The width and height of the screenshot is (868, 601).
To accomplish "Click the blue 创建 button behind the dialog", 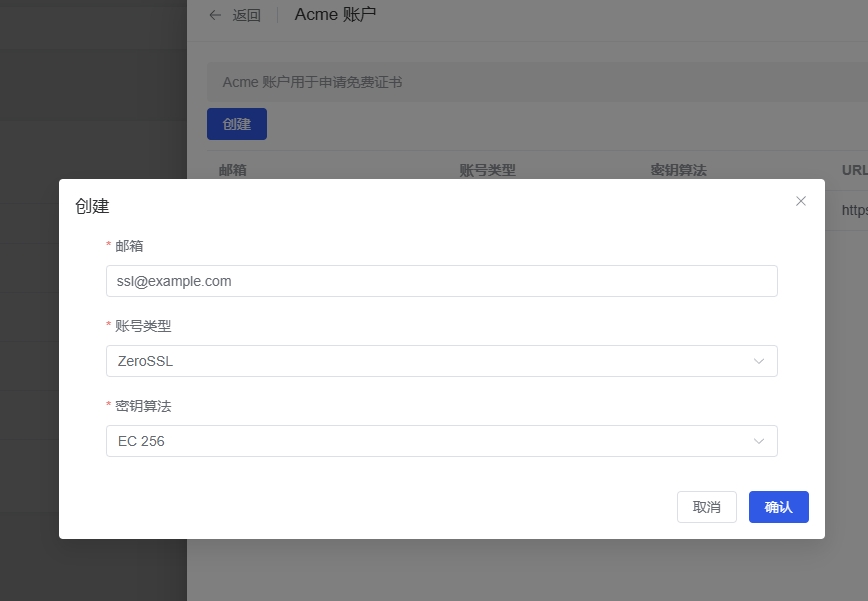I will [237, 124].
